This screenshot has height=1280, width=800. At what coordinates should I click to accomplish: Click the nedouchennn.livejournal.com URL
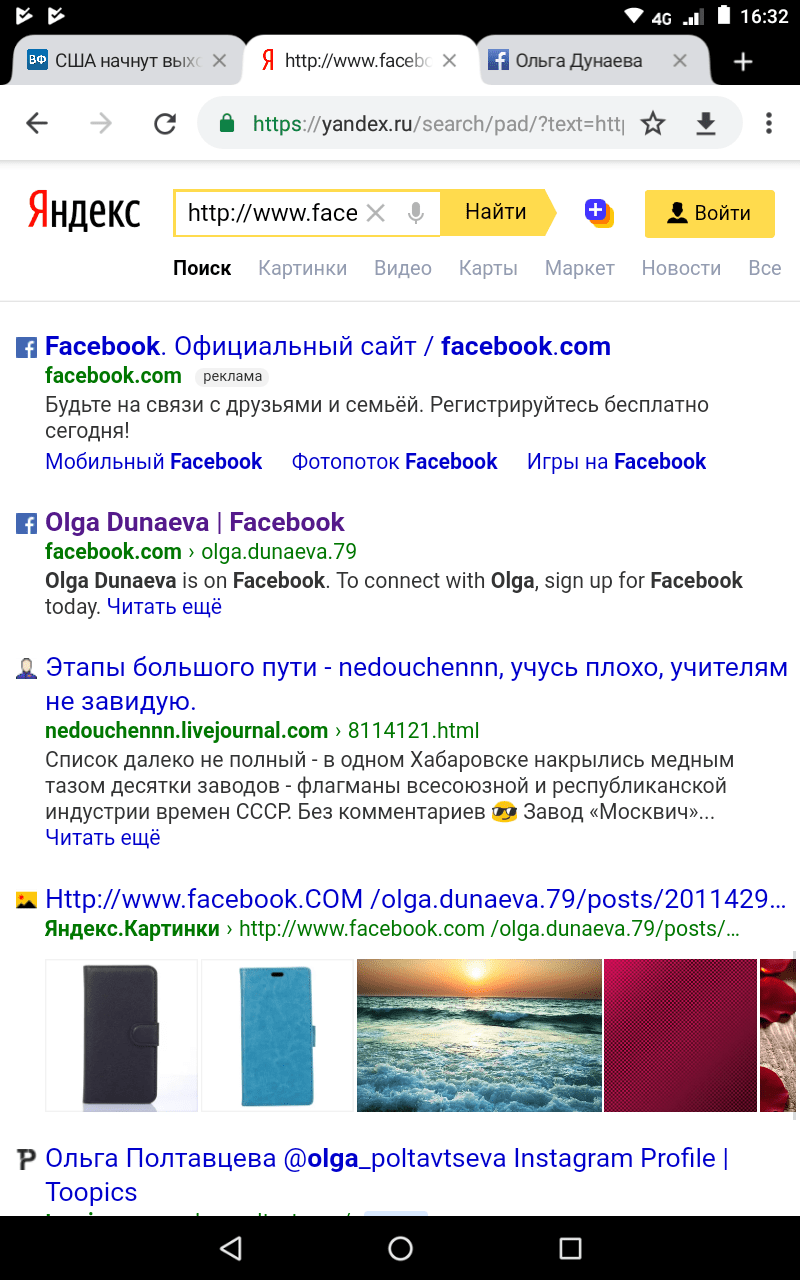262,730
